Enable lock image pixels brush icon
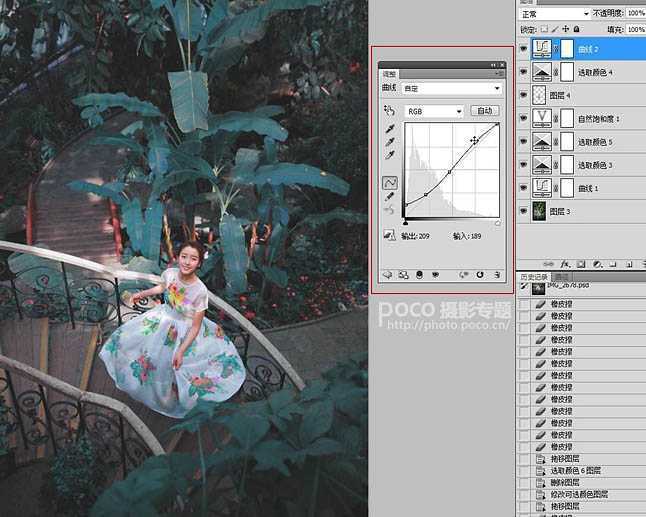The height and width of the screenshot is (517, 646). (555, 29)
